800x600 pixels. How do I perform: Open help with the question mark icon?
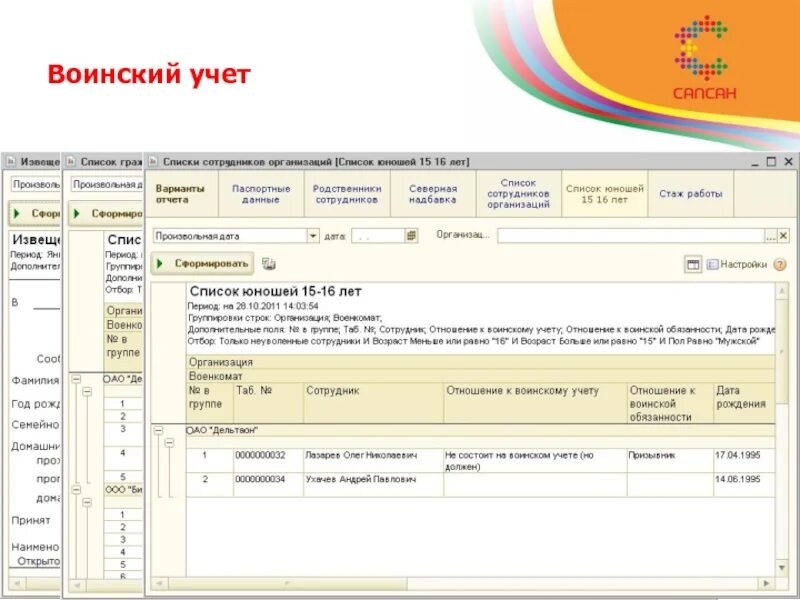[x=780, y=264]
